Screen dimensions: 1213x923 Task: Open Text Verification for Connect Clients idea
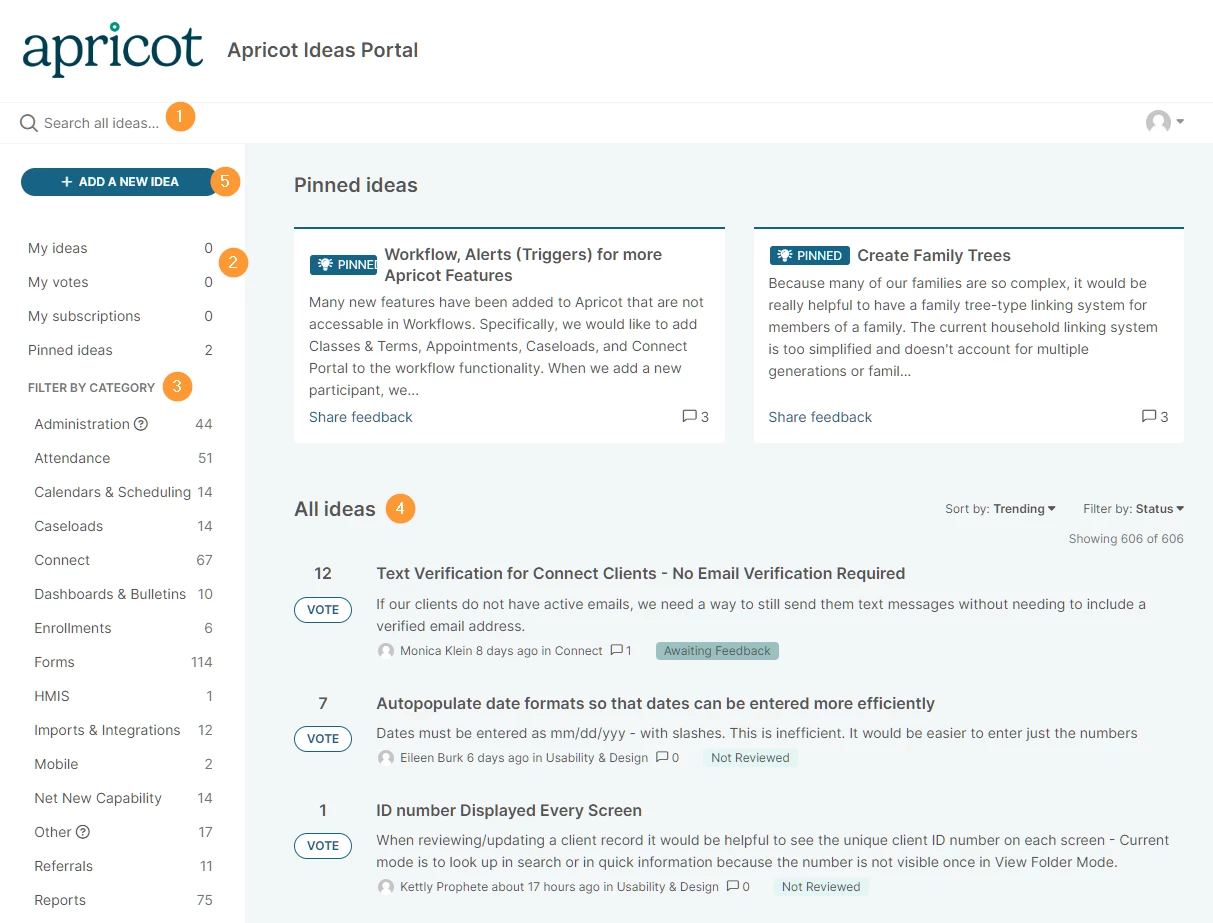coord(640,573)
